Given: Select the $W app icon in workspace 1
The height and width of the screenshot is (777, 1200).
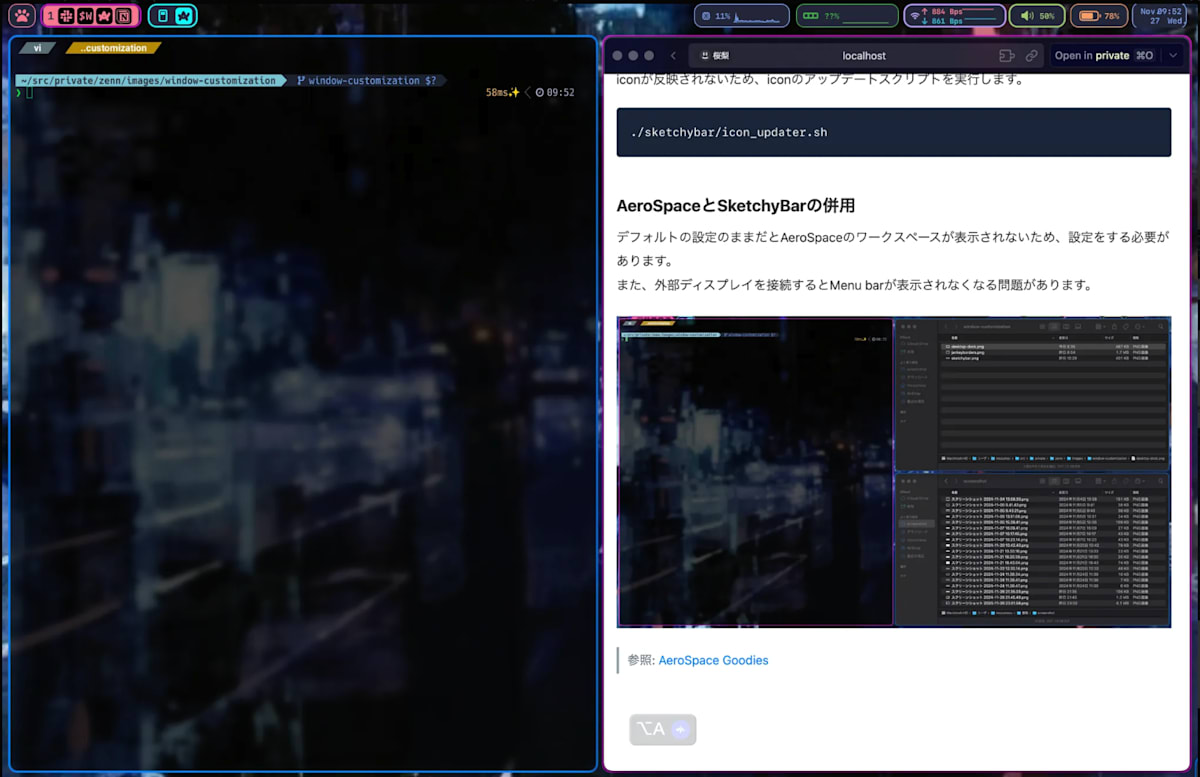Looking at the screenshot, I should [x=85, y=16].
